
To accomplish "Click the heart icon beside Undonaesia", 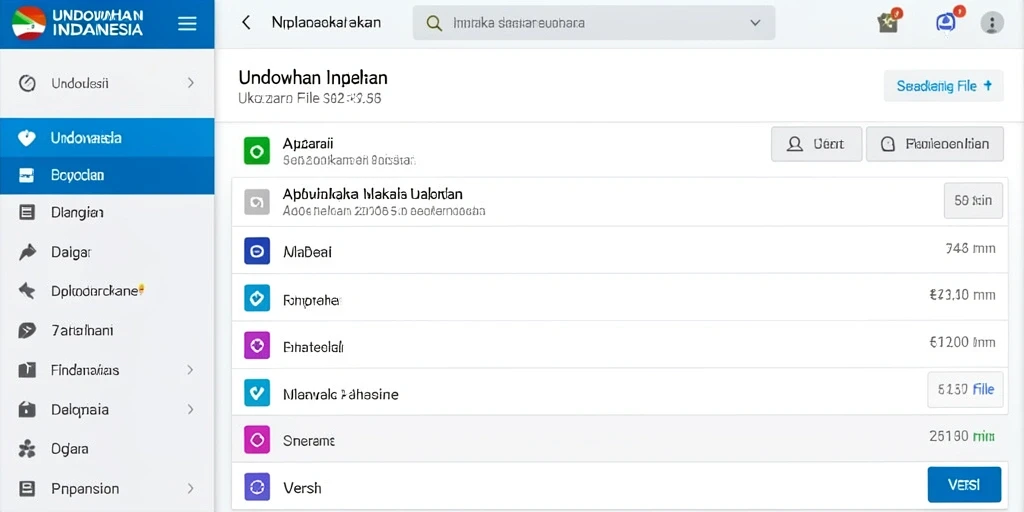I will click(x=27, y=138).
